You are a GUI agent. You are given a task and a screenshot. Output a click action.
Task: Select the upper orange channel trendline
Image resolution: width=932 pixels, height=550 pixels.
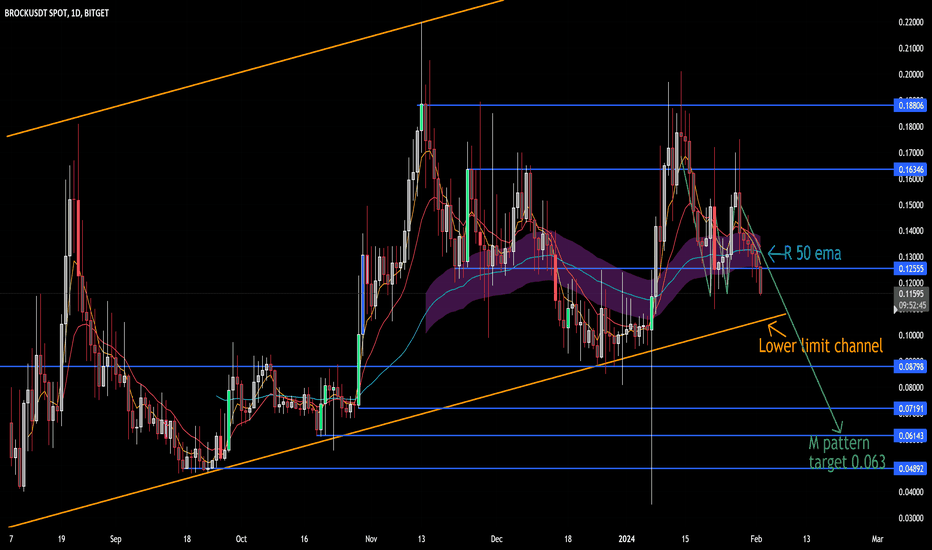coord(256,68)
